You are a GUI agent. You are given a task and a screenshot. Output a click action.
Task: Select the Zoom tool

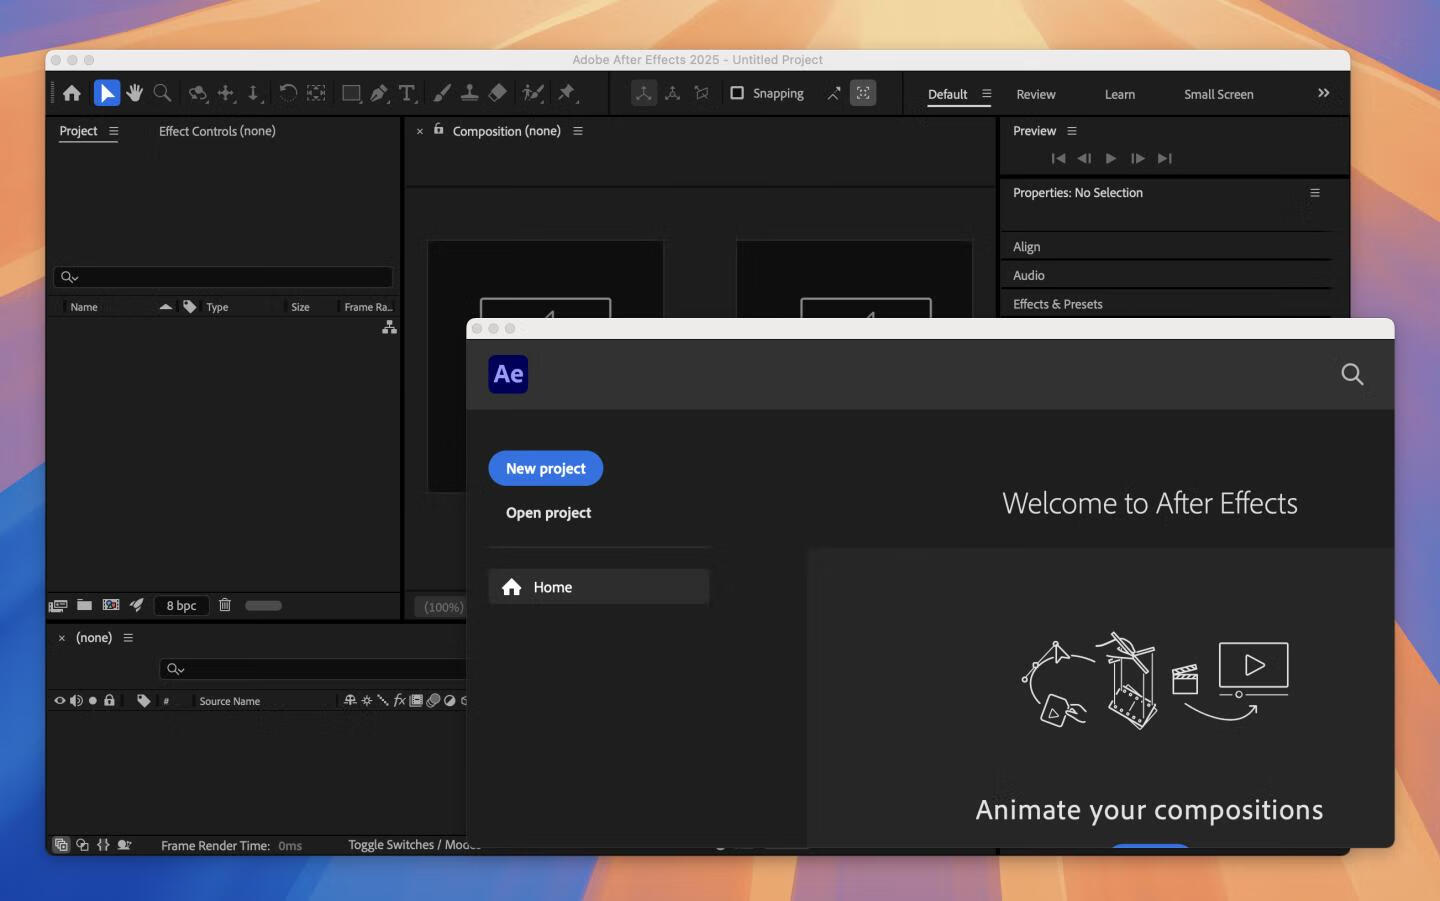(161, 93)
